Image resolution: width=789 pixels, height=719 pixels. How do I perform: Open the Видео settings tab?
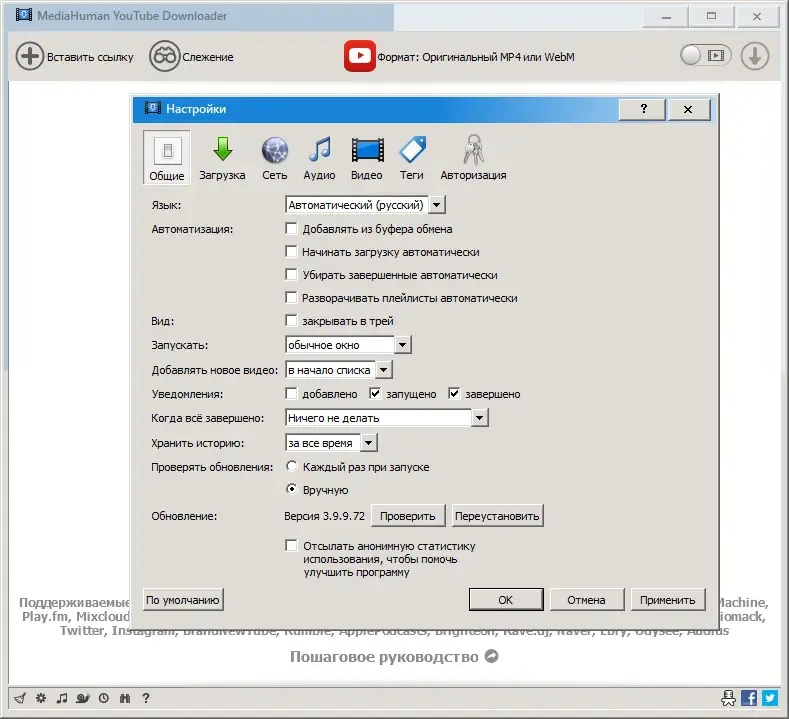(x=367, y=157)
